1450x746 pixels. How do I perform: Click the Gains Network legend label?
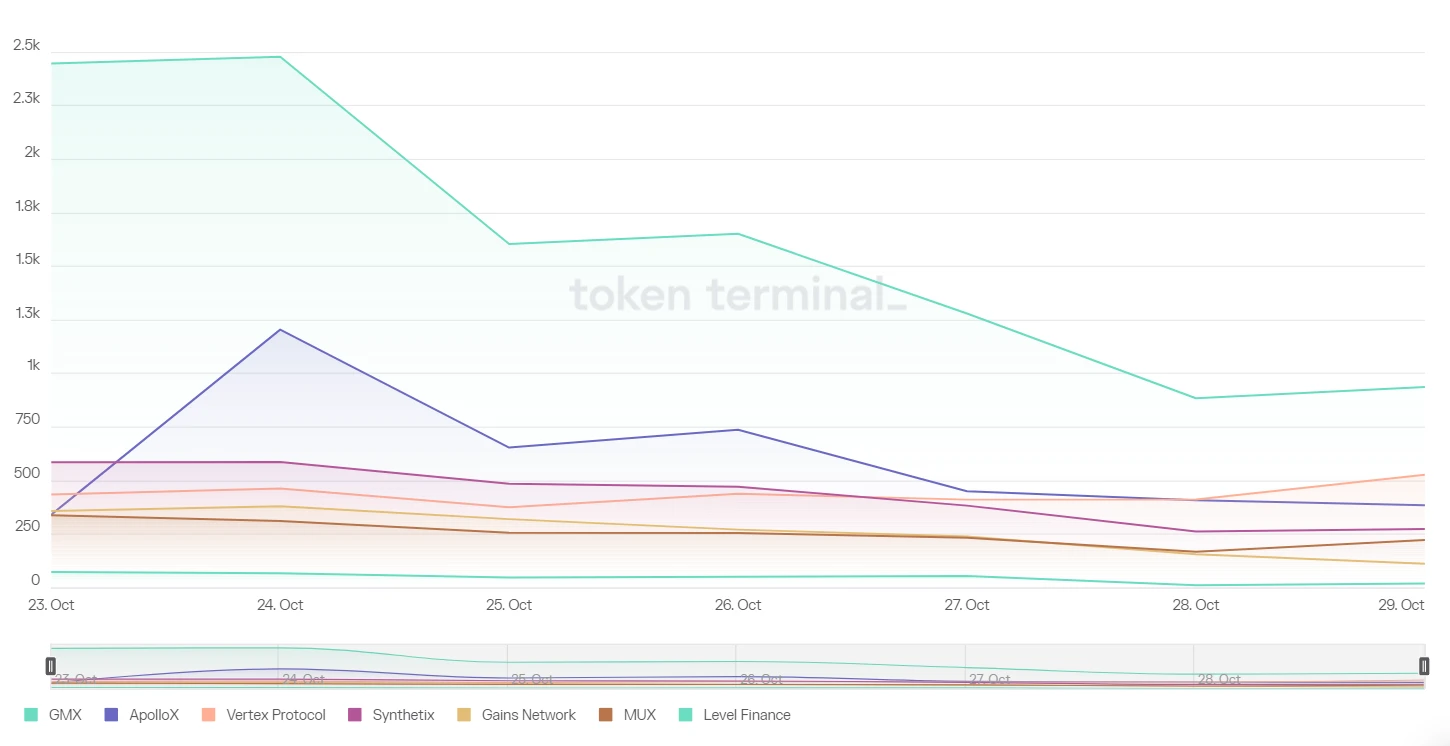[528, 715]
